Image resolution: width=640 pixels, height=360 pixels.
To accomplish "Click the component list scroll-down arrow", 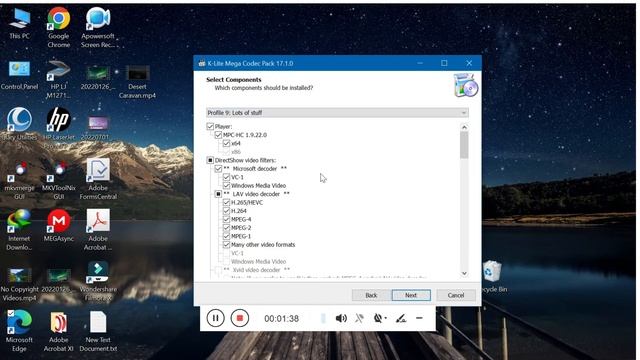I will pyautogui.click(x=464, y=273).
